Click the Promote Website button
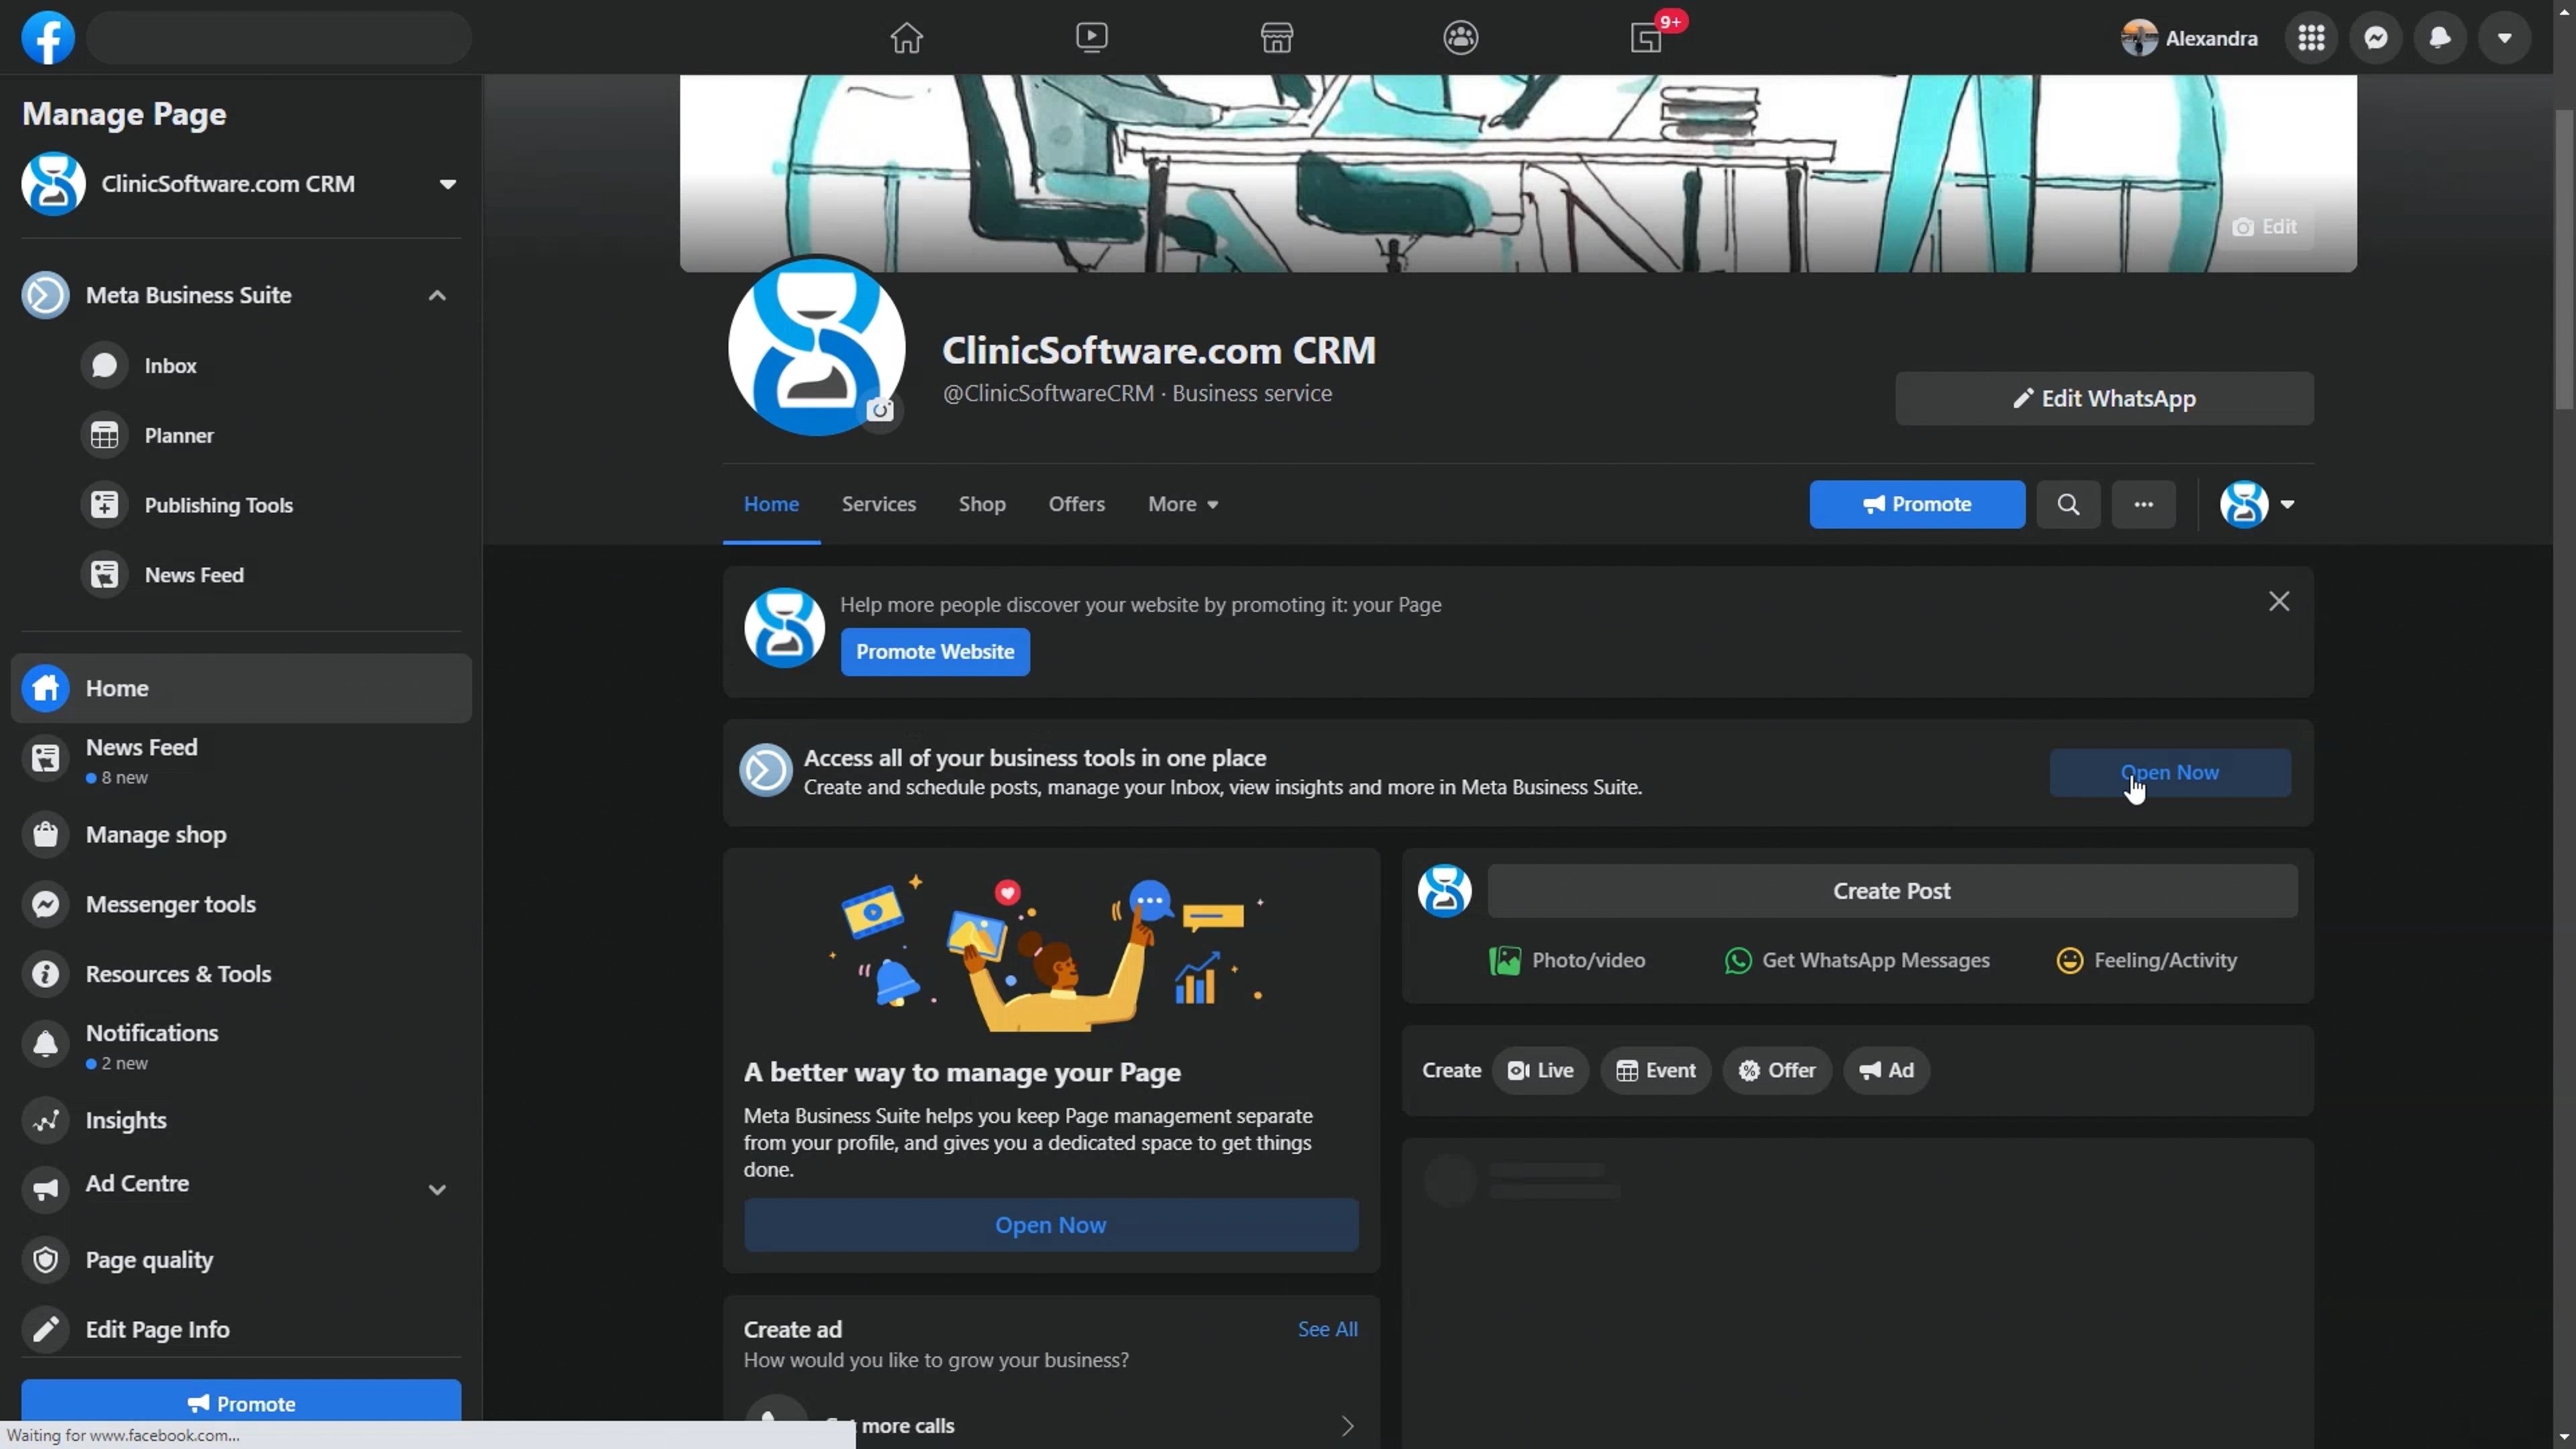The height and width of the screenshot is (1449, 2576). pos(935,651)
